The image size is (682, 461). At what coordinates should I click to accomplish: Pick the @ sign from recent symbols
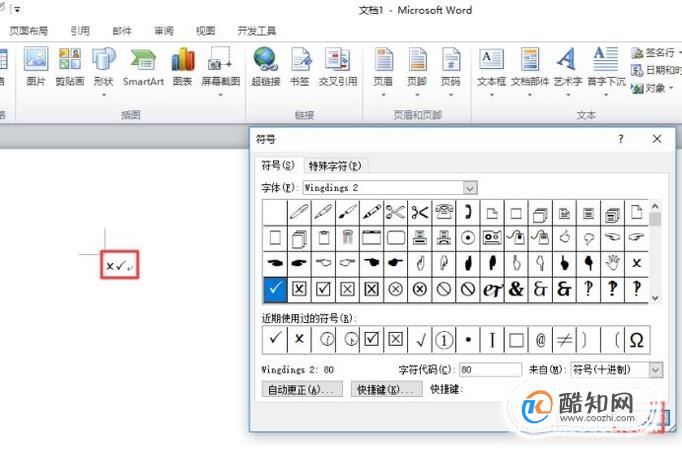pyautogui.click(x=540, y=340)
